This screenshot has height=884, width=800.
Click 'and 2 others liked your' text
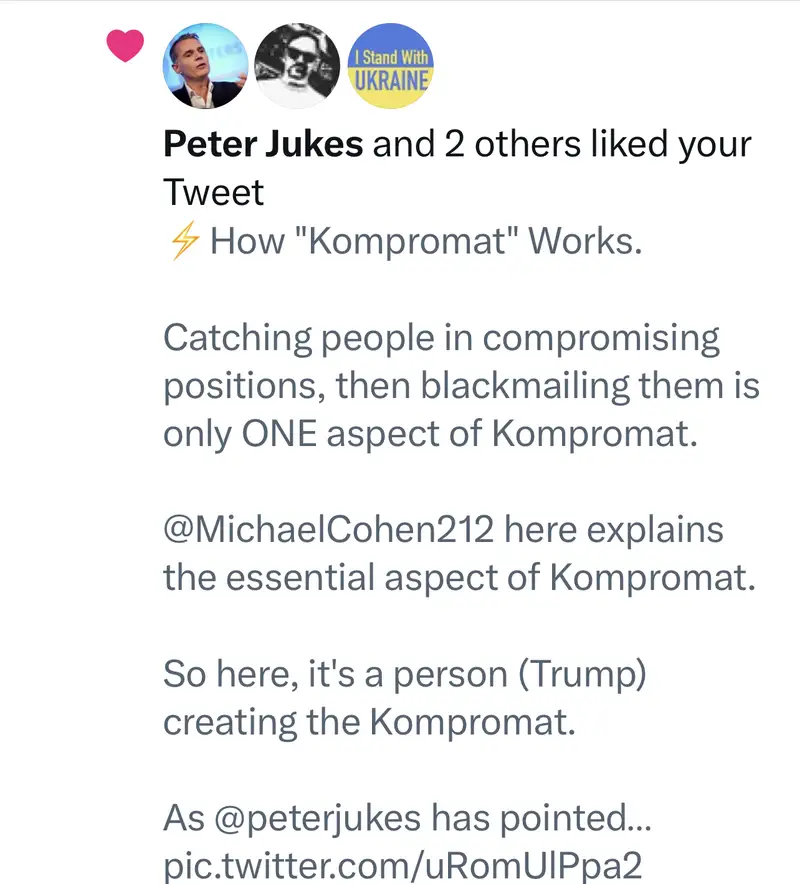562,145
